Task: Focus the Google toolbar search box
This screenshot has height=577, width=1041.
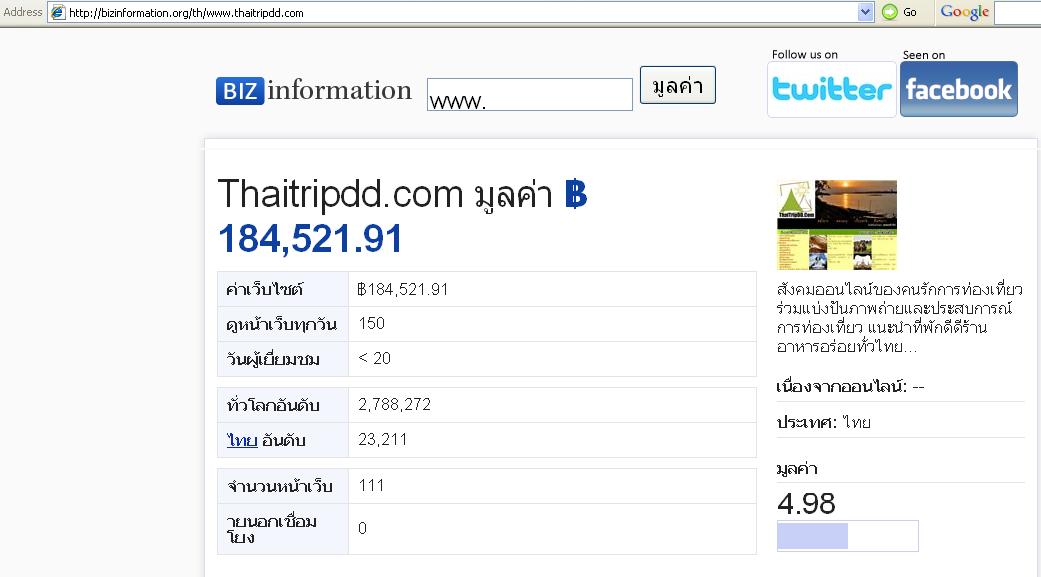Action: (x=1017, y=12)
